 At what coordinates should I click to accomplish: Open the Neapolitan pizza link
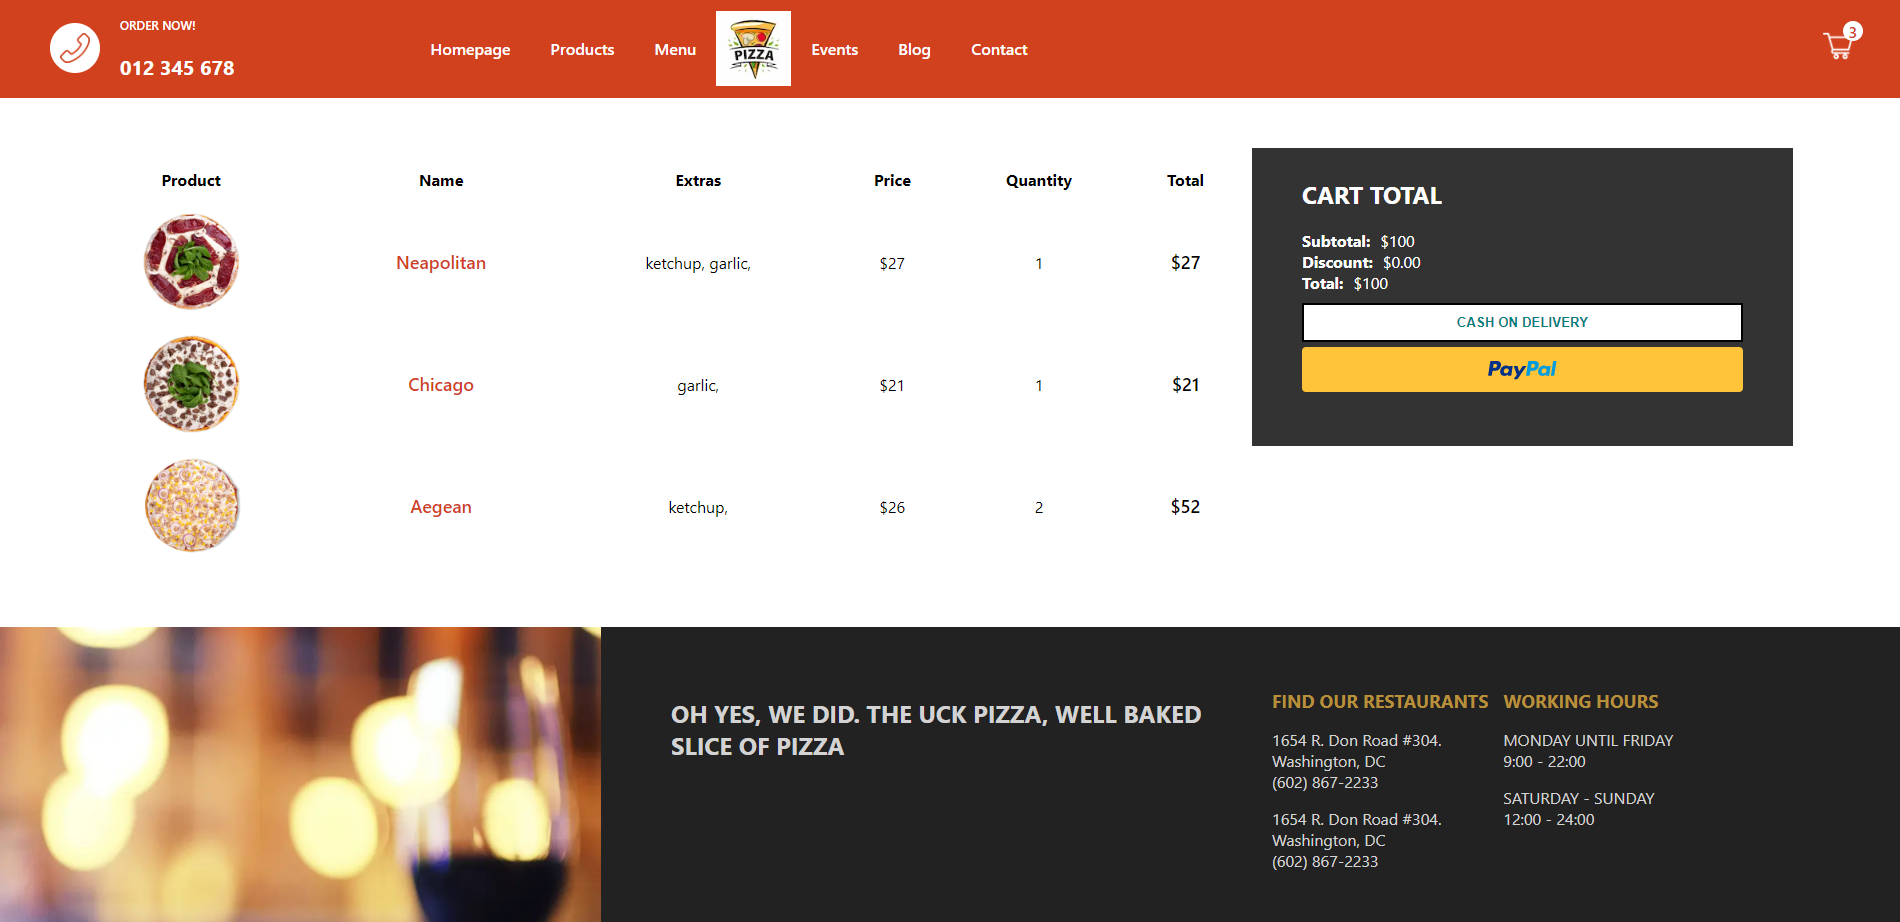click(441, 263)
